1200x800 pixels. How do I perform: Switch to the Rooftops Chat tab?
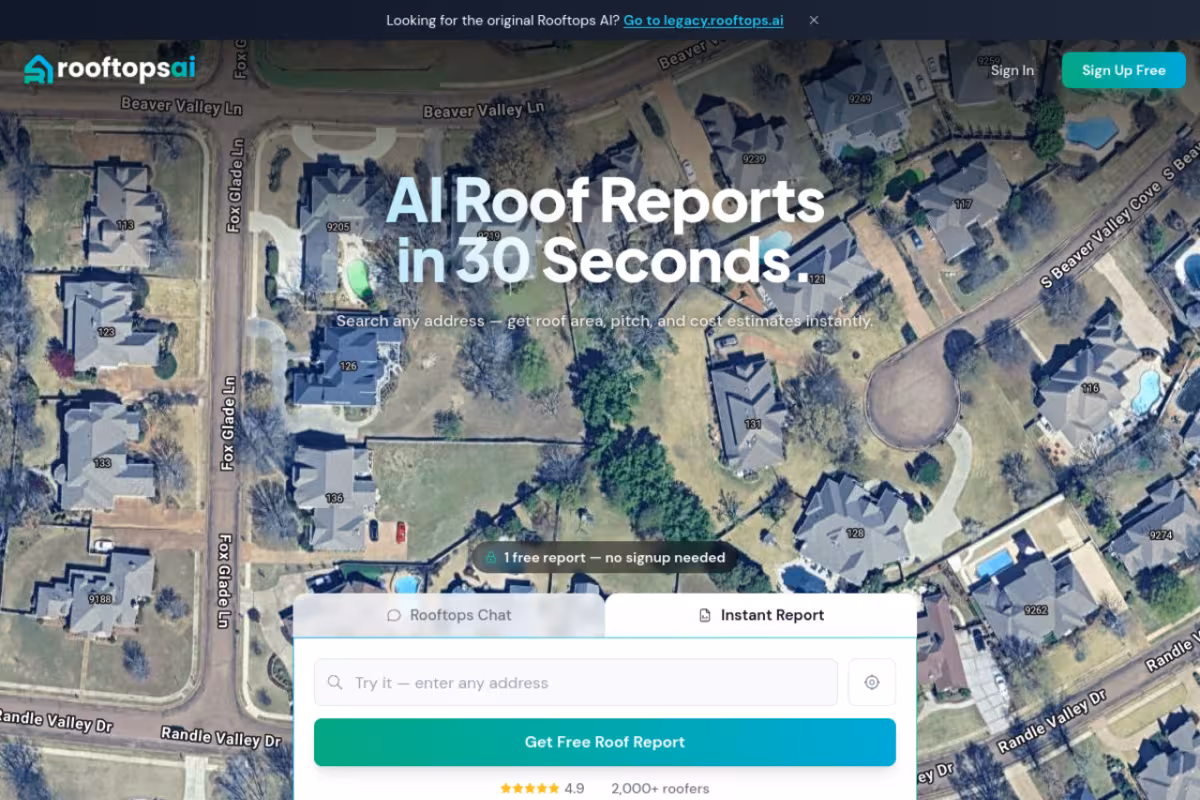click(449, 615)
